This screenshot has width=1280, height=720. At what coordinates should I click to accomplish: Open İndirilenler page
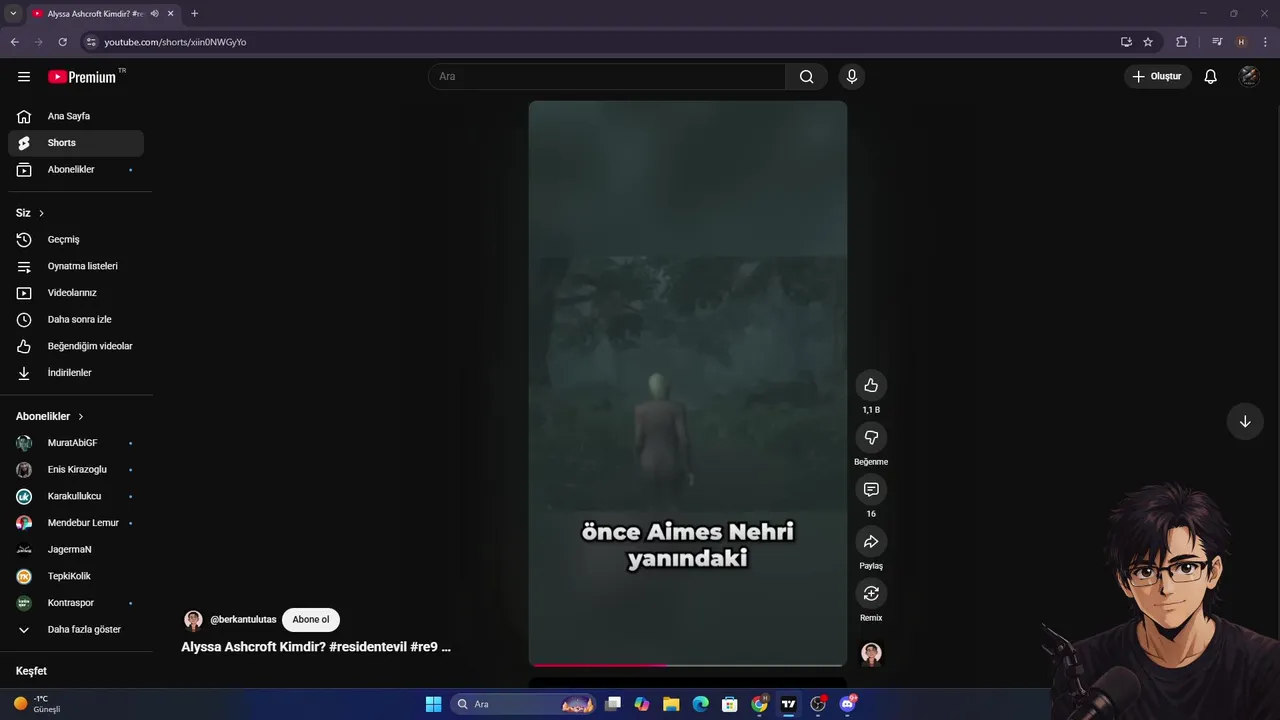(76, 373)
